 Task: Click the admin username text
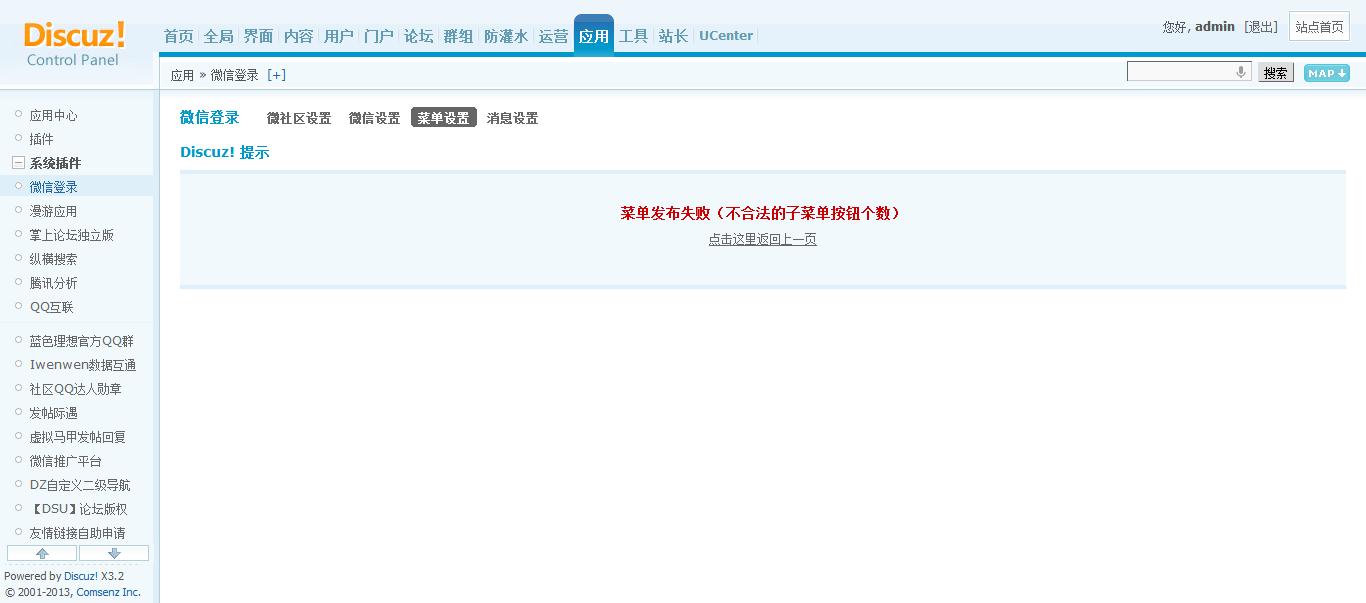(x=1215, y=27)
